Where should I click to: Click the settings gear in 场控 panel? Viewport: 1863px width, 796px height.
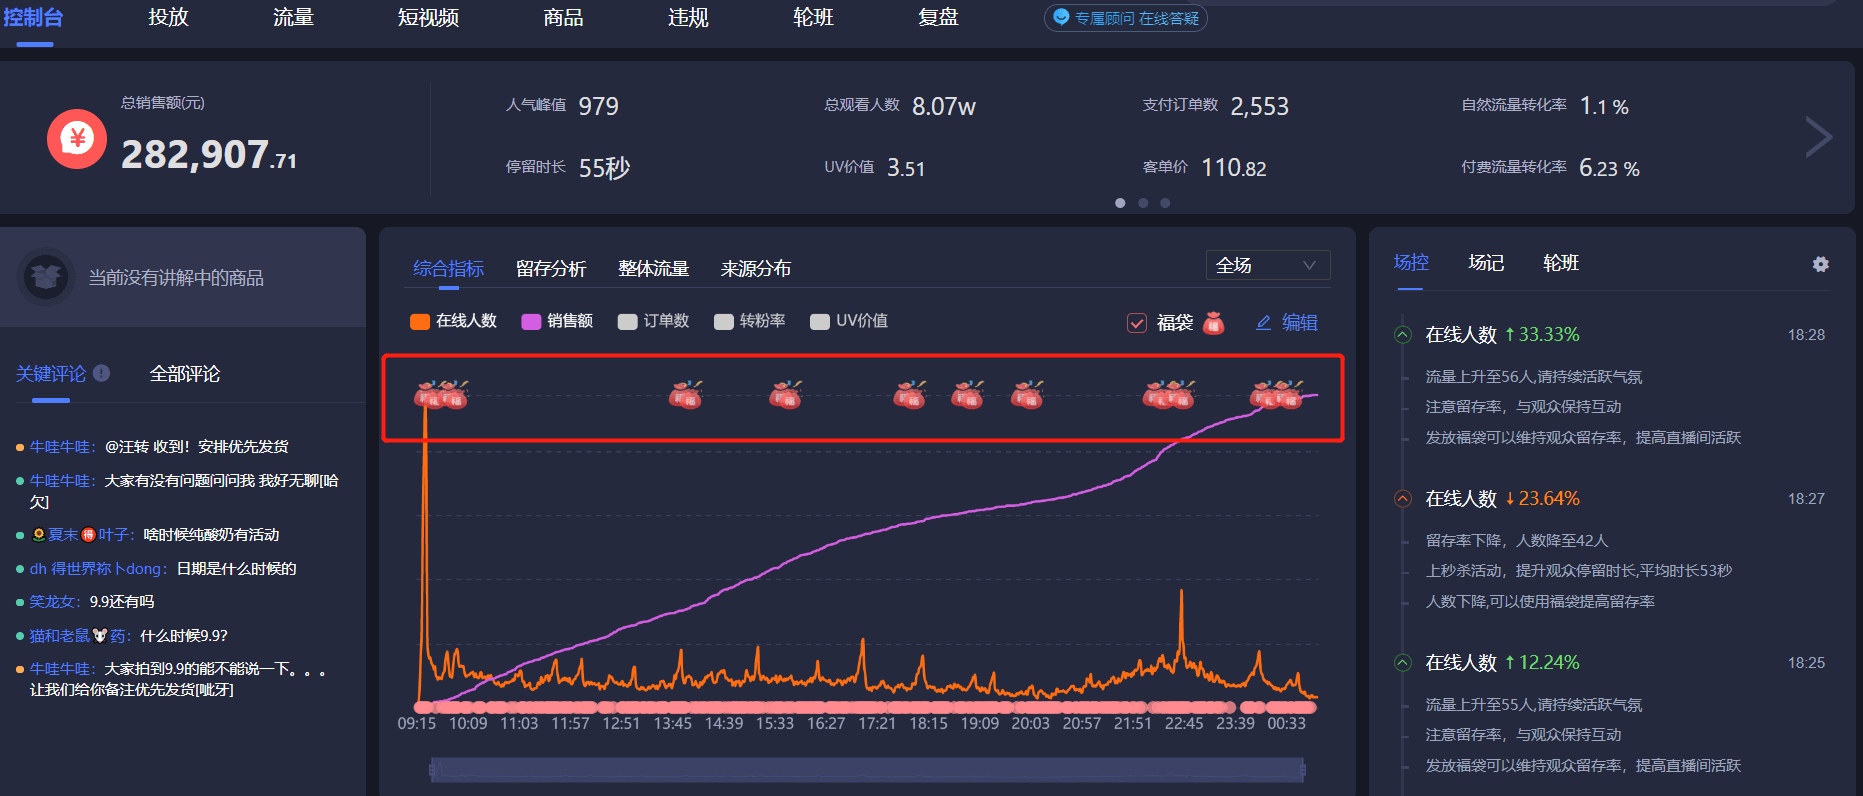click(x=1820, y=264)
